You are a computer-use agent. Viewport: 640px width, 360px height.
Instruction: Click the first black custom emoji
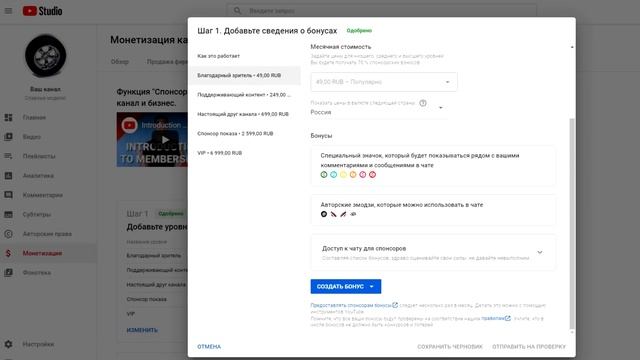tap(324, 214)
